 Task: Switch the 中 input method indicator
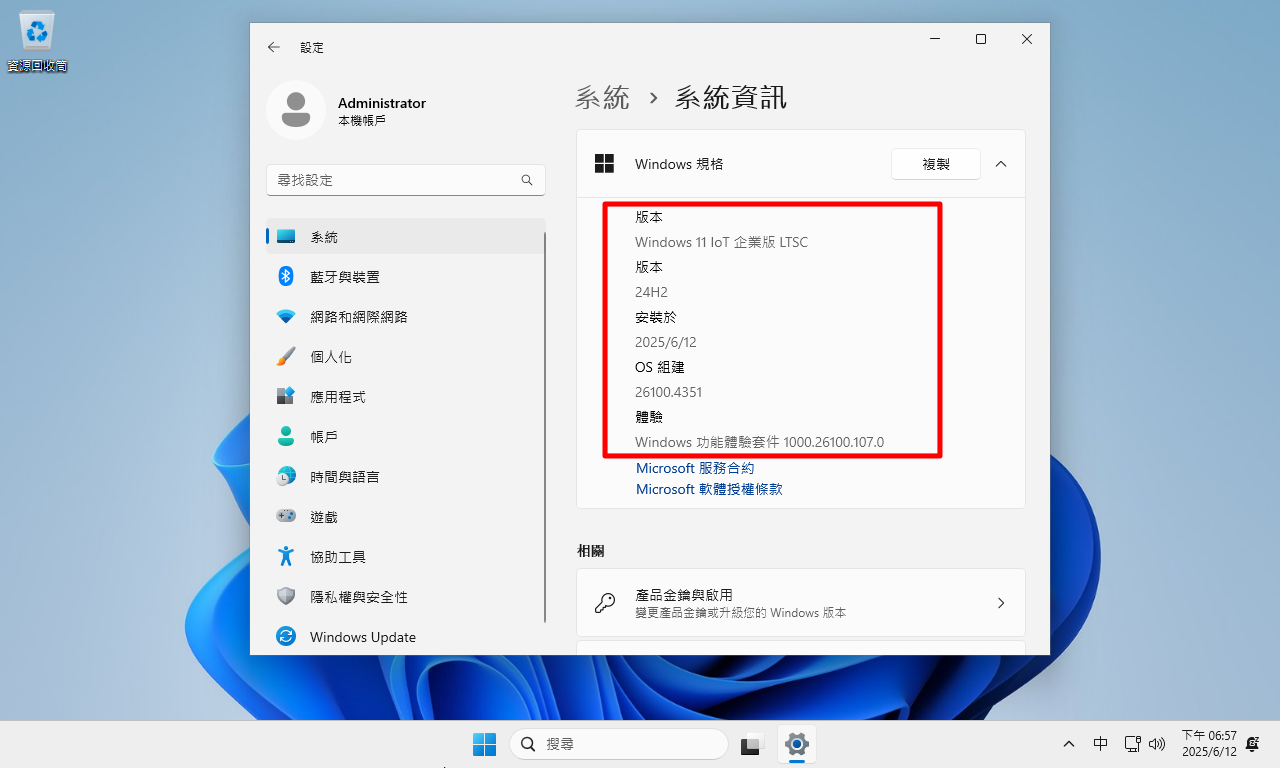[x=1100, y=744]
